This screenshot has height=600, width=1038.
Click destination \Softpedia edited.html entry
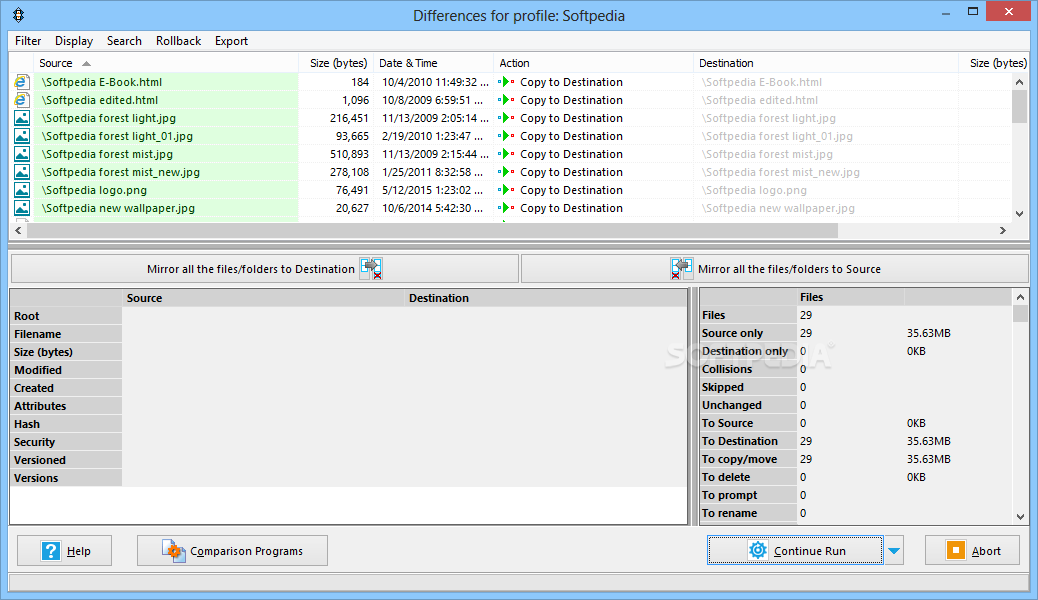click(x=760, y=100)
